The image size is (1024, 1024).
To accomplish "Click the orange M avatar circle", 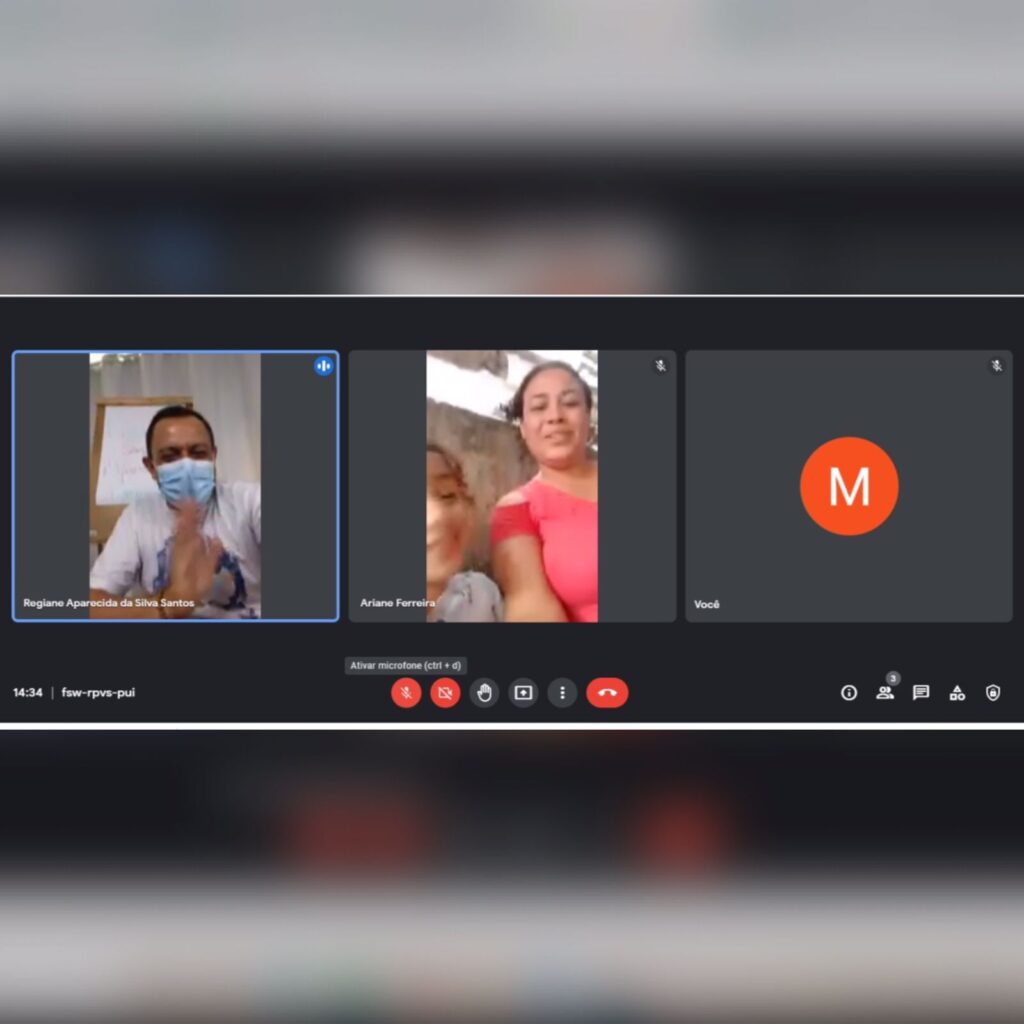I will click(849, 486).
